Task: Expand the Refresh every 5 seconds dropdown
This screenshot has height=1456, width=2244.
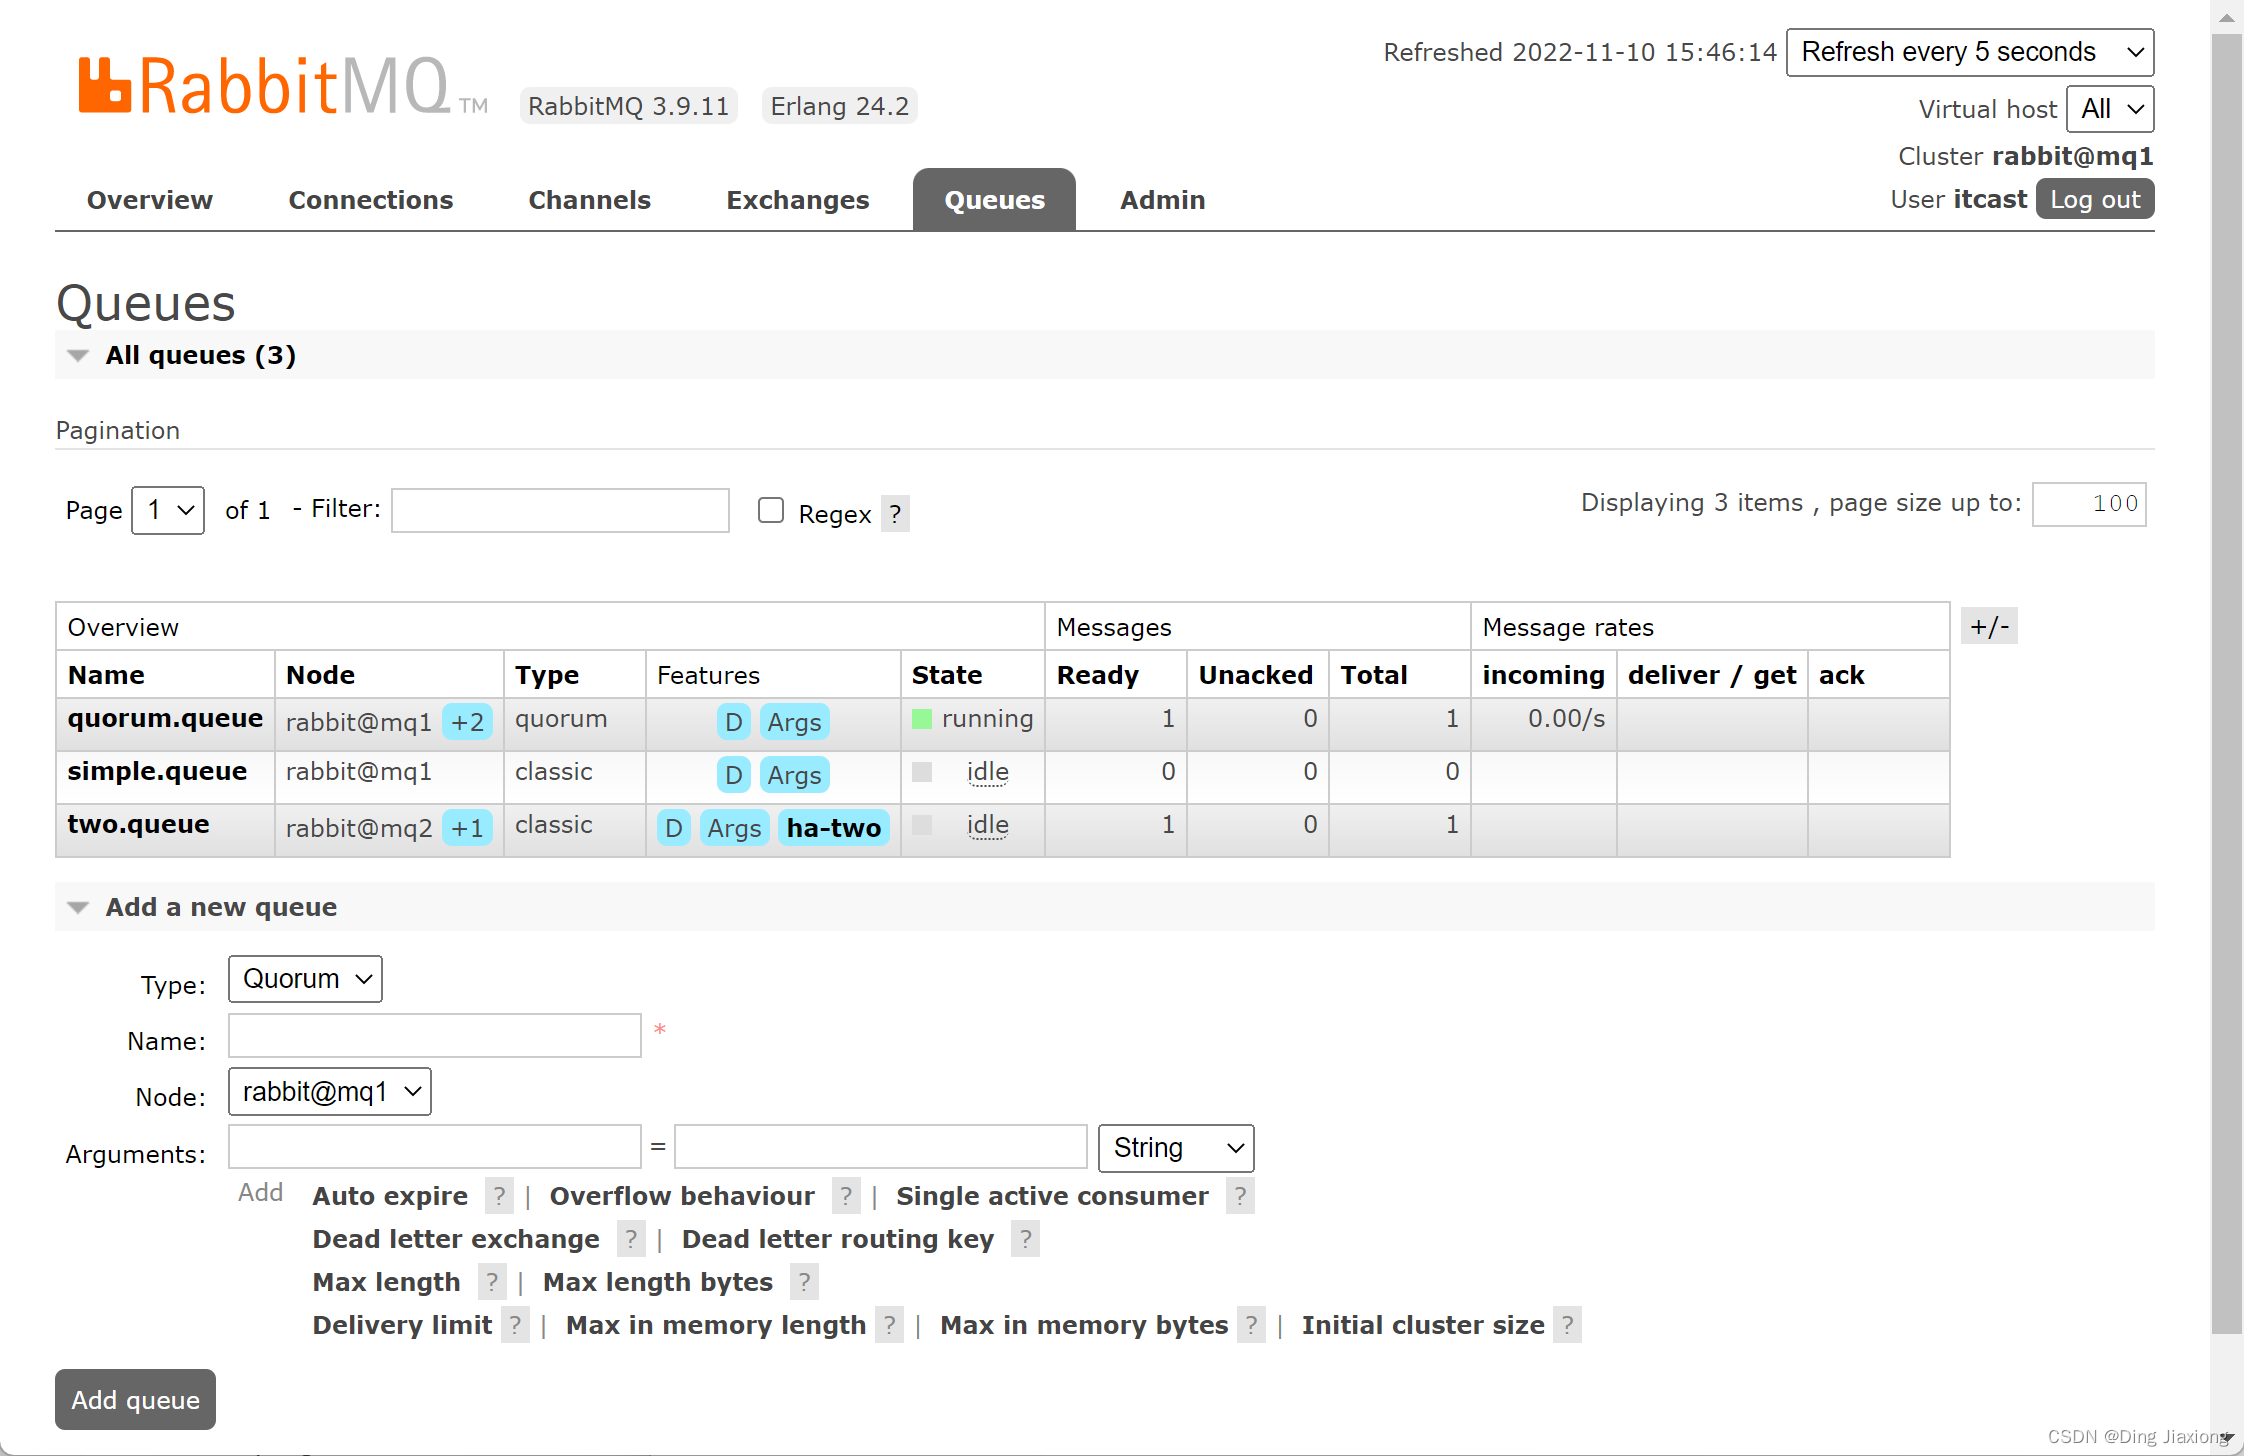Action: click(1972, 52)
